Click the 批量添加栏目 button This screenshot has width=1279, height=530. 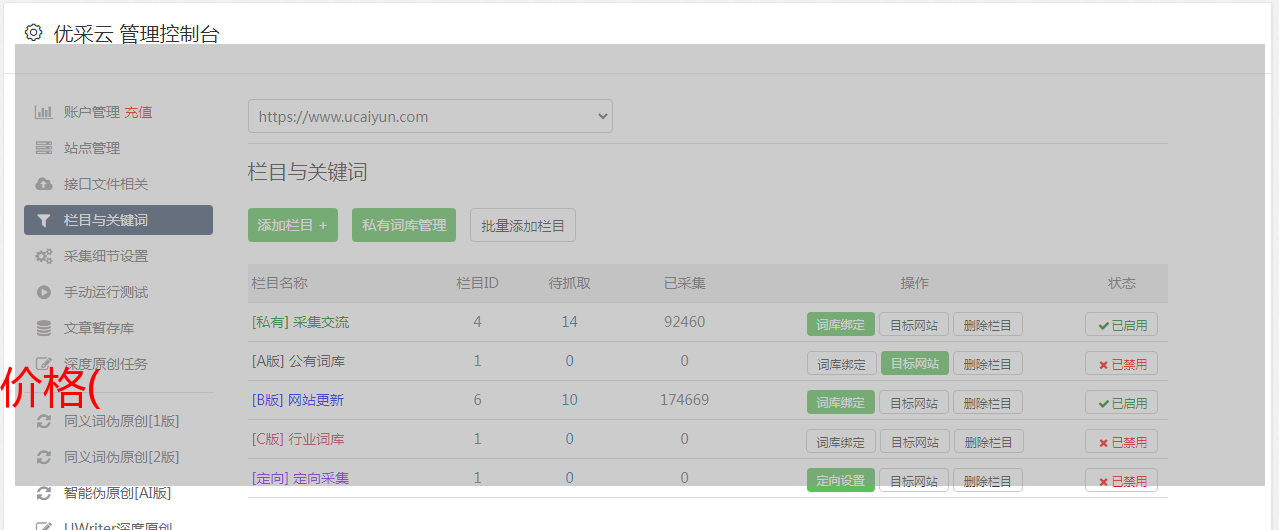[x=523, y=225]
